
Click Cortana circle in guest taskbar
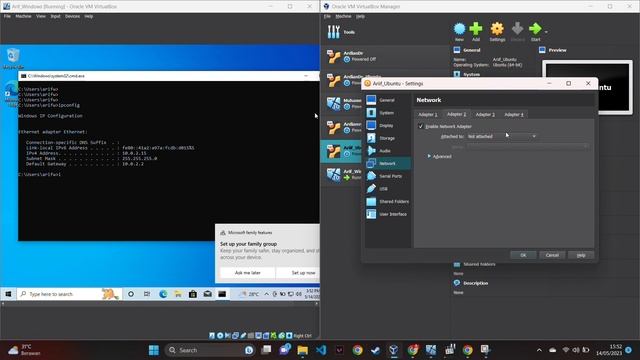click(x=131, y=294)
